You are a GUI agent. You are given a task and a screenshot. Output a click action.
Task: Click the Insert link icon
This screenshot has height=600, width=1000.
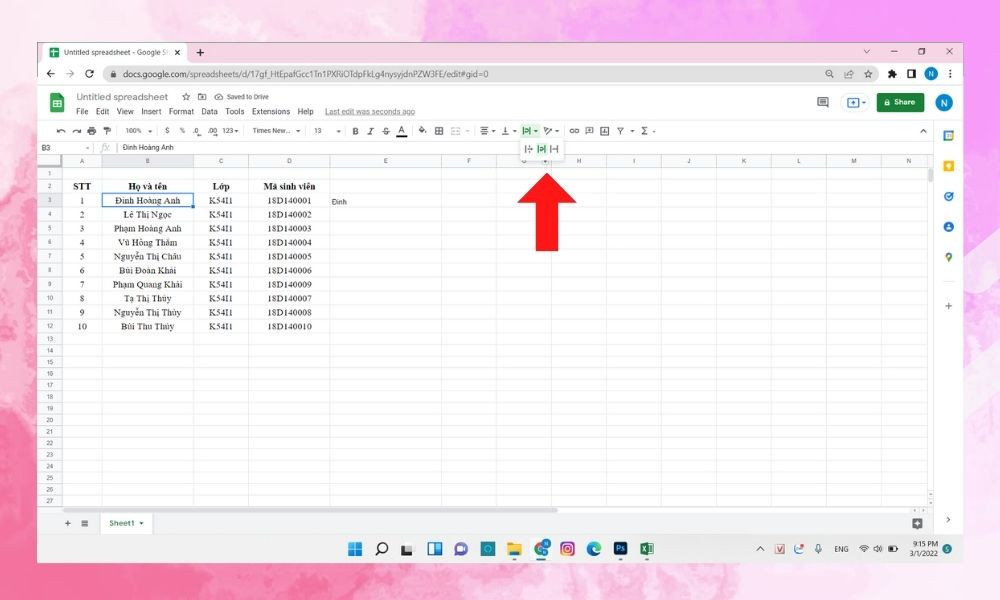(574, 131)
